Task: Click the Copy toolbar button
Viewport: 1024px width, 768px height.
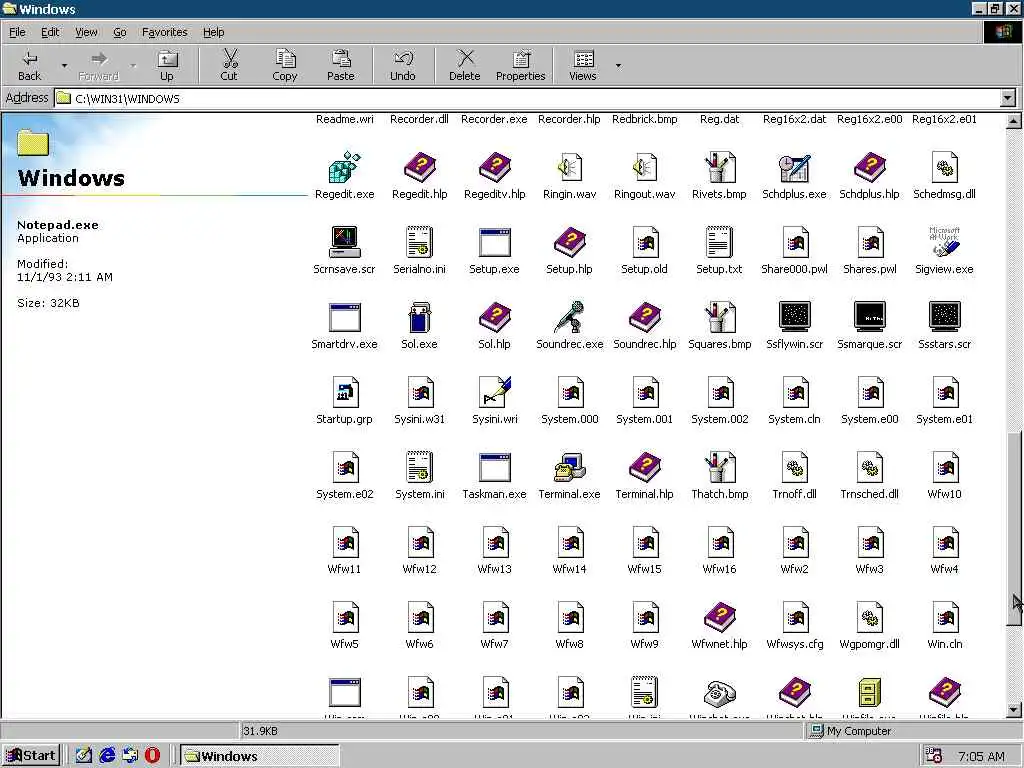Action: 285,65
